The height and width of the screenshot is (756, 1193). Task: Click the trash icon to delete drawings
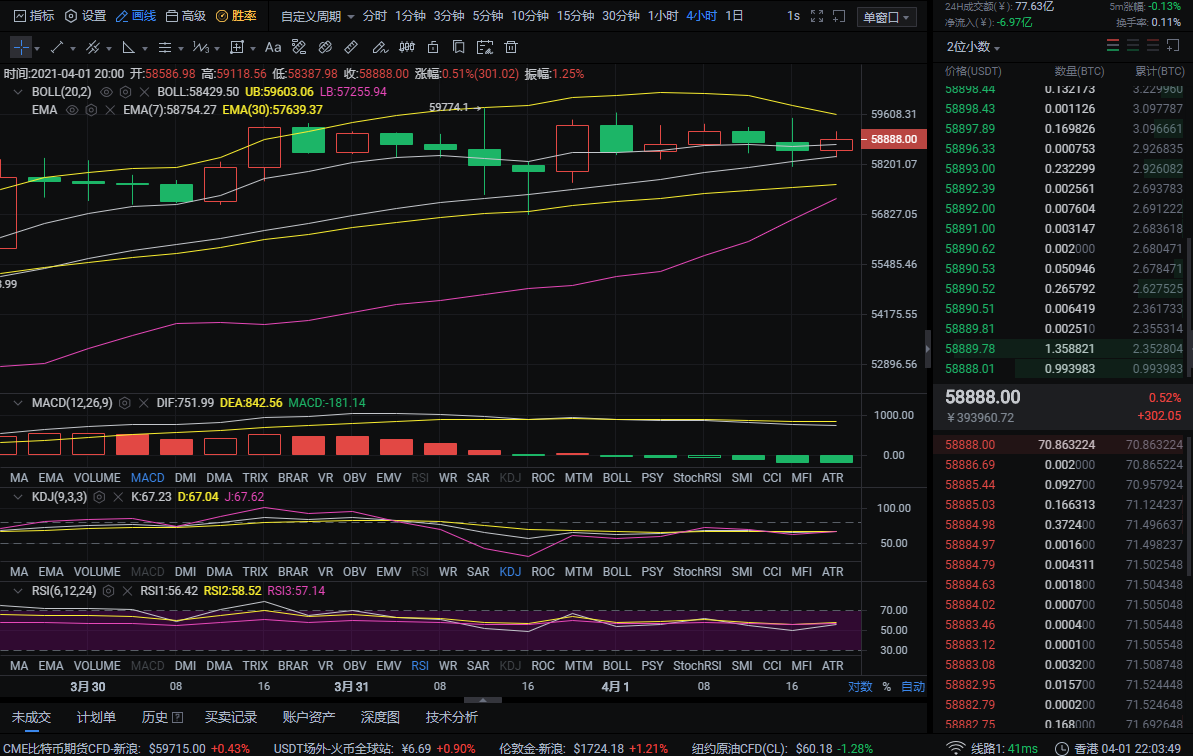(x=511, y=47)
